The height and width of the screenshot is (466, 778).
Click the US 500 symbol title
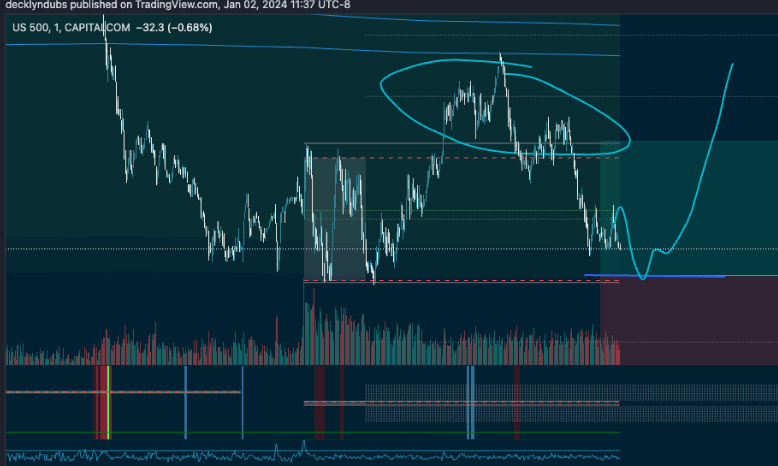pos(32,27)
